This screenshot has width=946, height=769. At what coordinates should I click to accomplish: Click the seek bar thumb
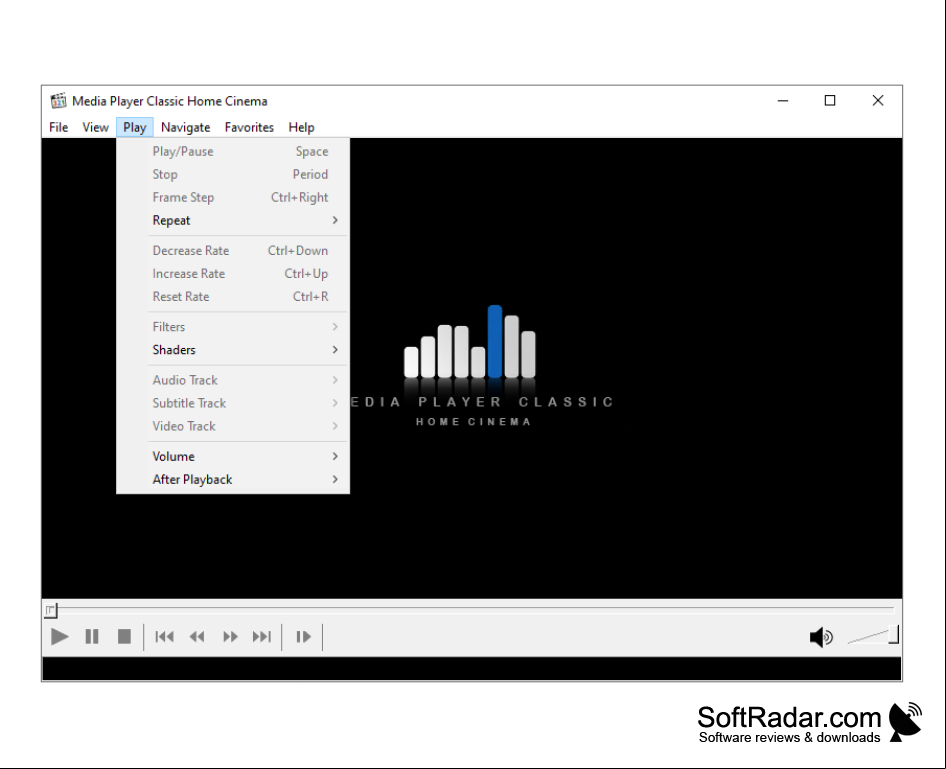[x=51, y=610]
